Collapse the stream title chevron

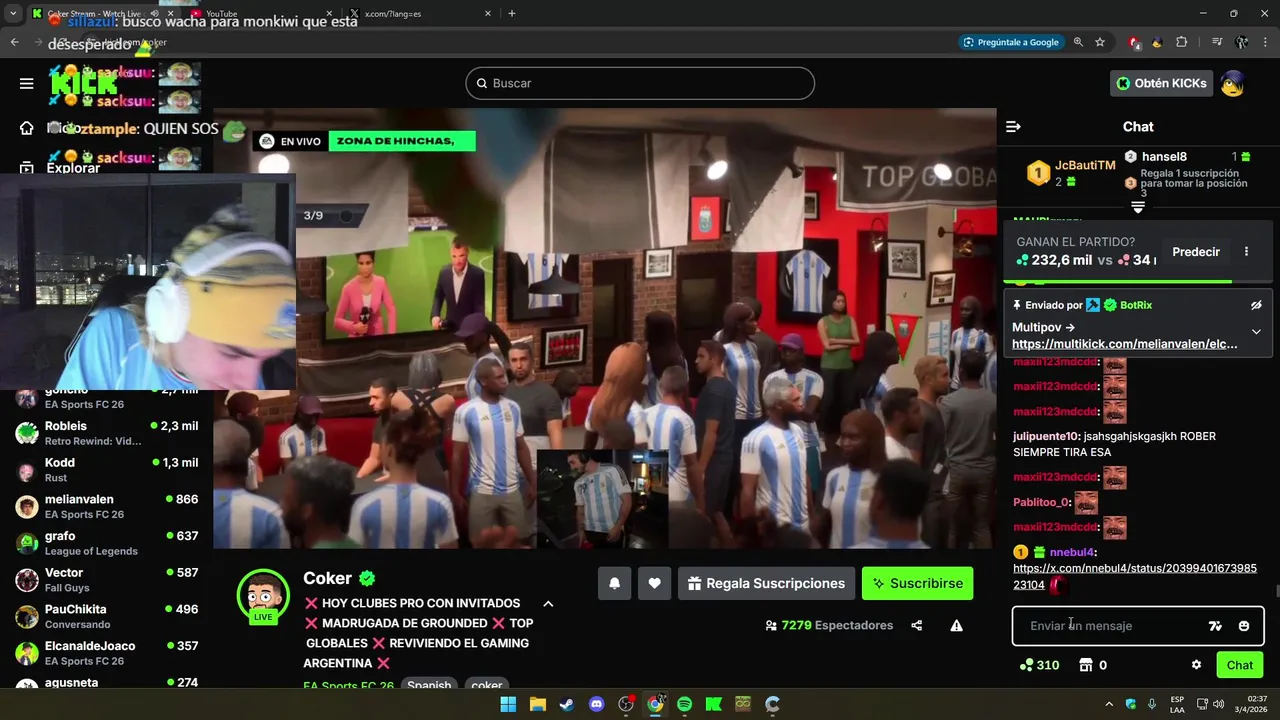(x=548, y=604)
